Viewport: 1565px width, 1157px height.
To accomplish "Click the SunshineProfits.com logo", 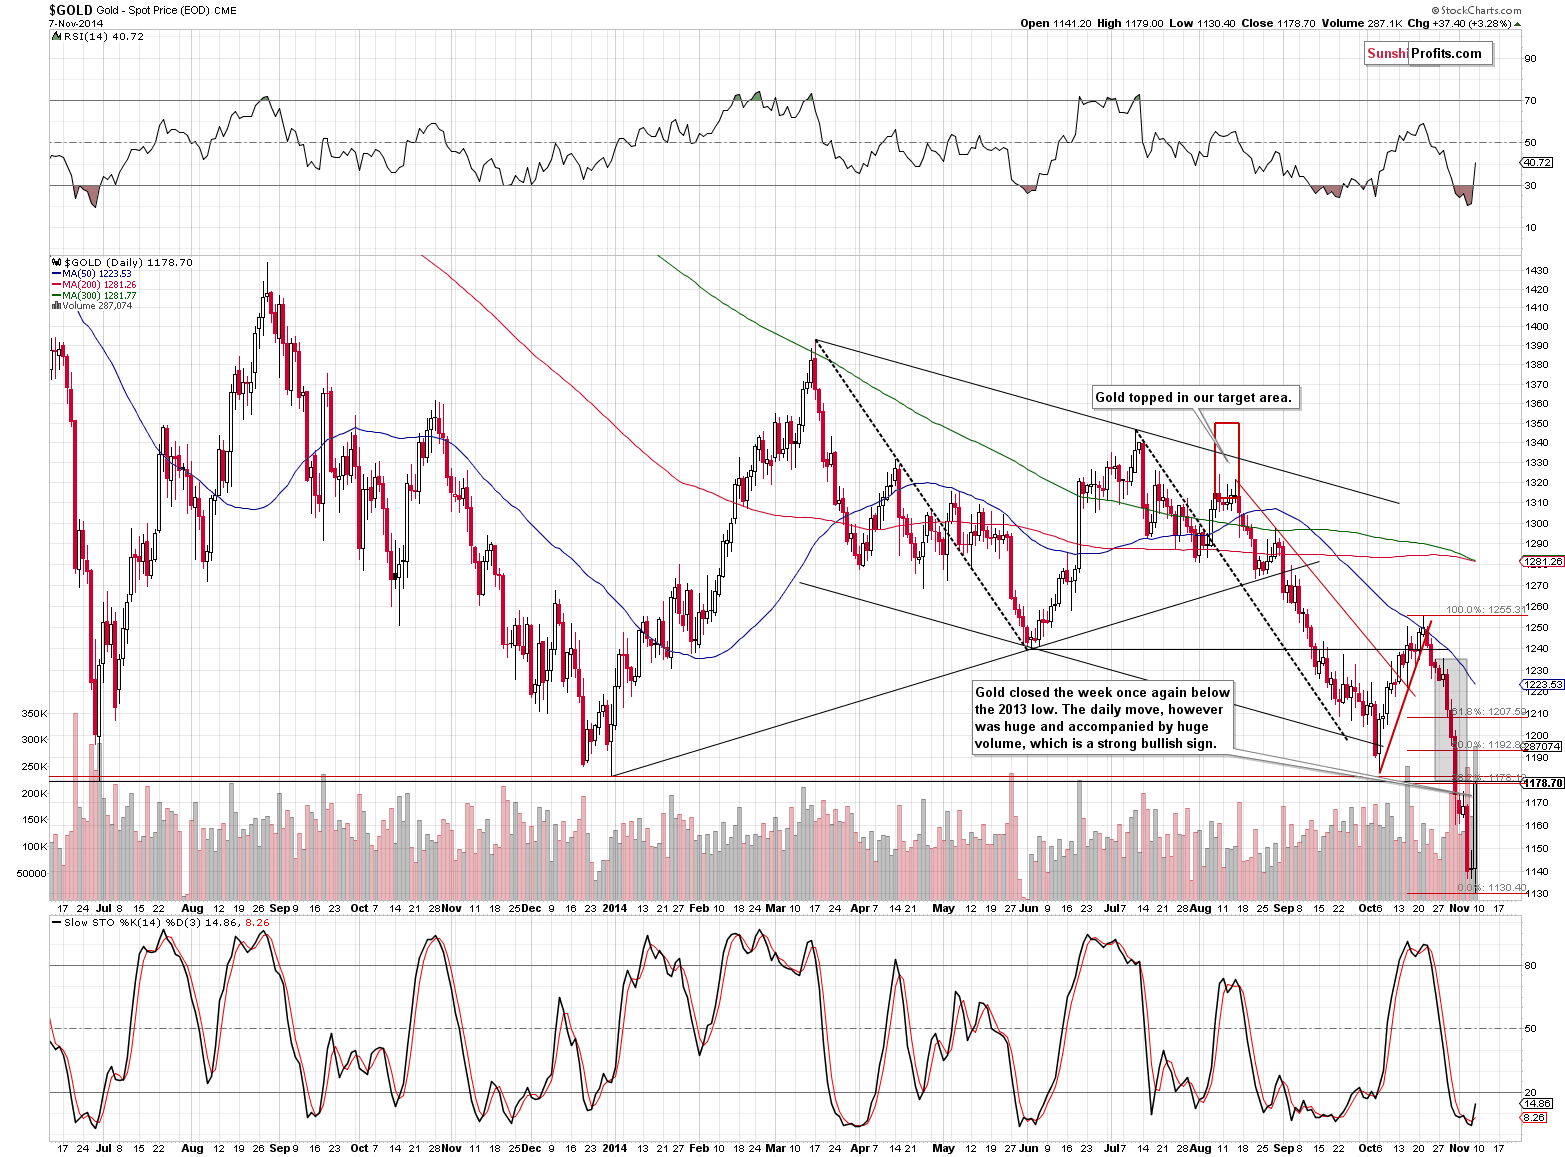I will pyautogui.click(x=1428, y=54).
